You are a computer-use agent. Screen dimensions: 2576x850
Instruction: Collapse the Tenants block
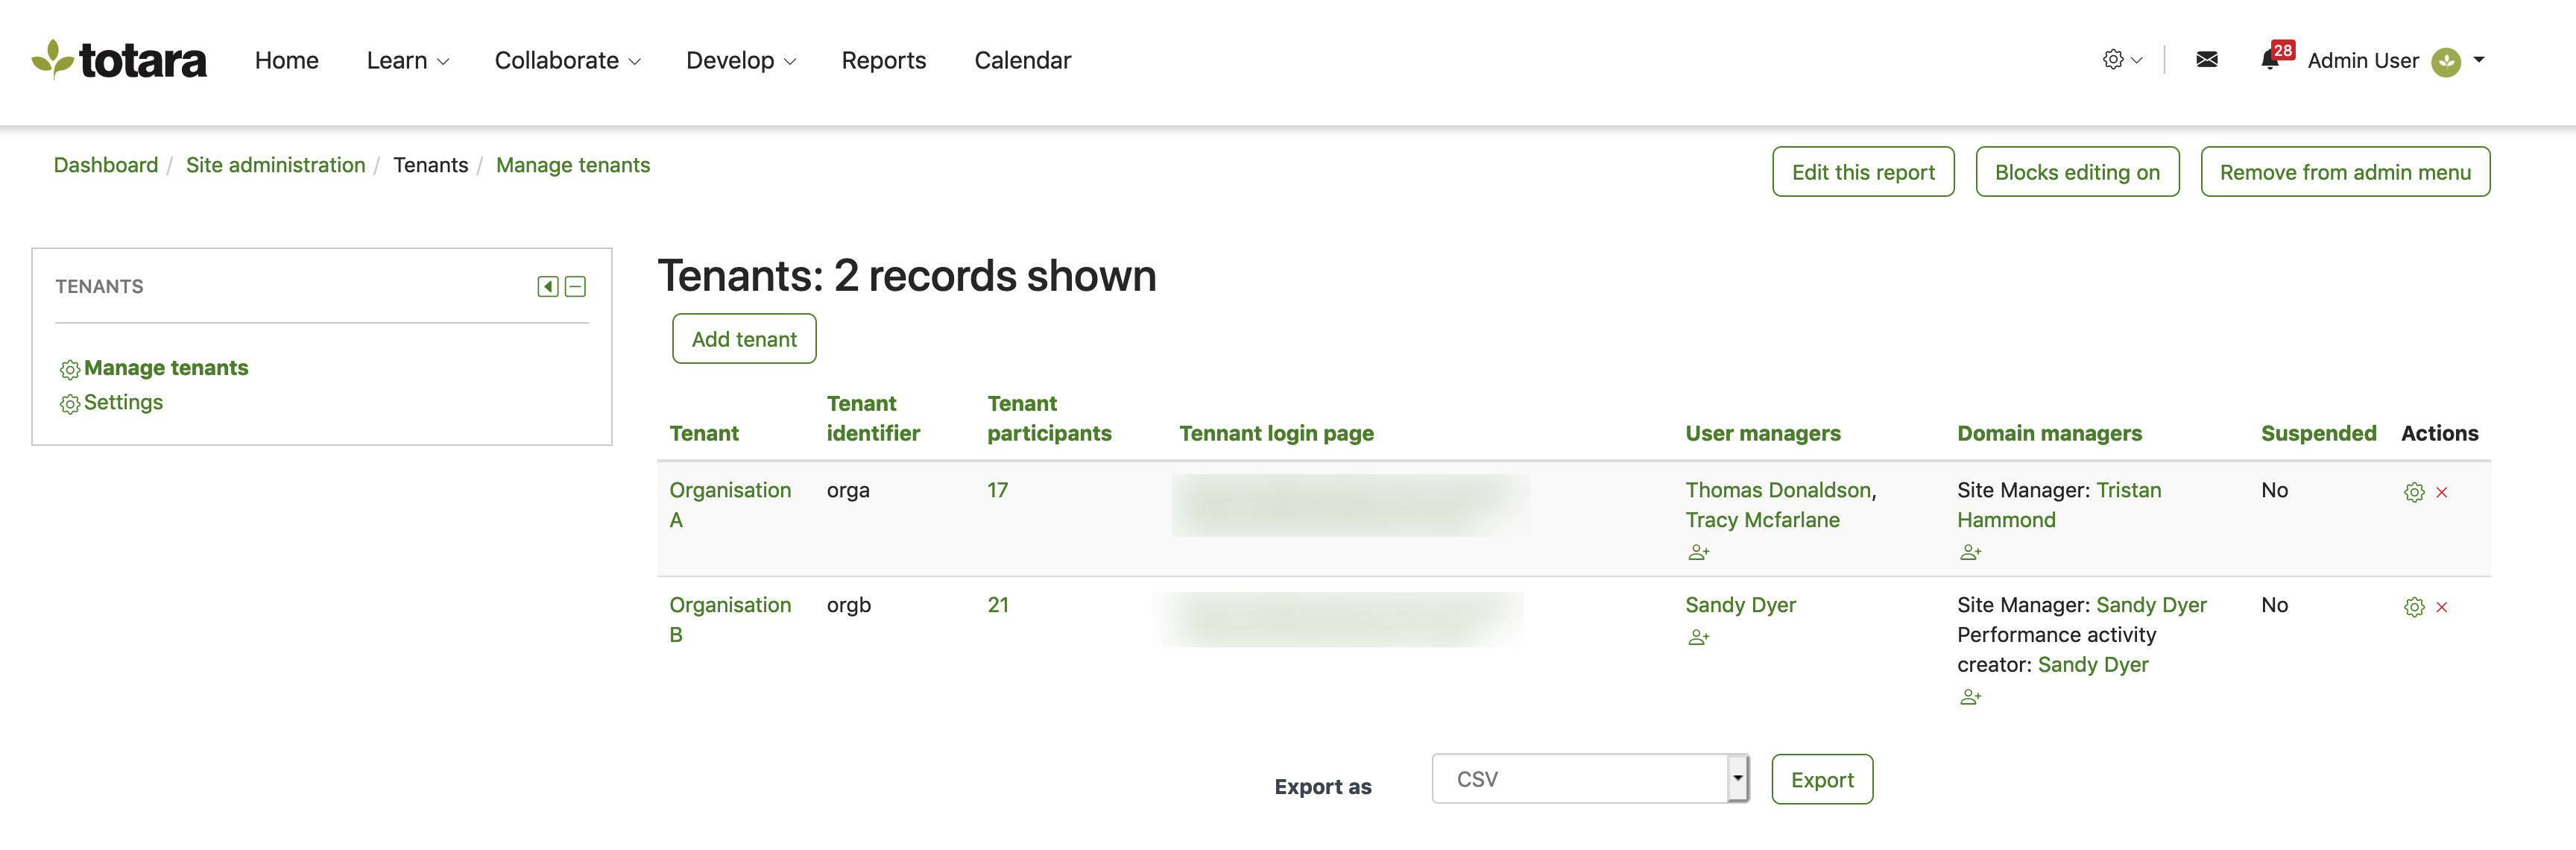pyautogui.click(x=575, y=287)
